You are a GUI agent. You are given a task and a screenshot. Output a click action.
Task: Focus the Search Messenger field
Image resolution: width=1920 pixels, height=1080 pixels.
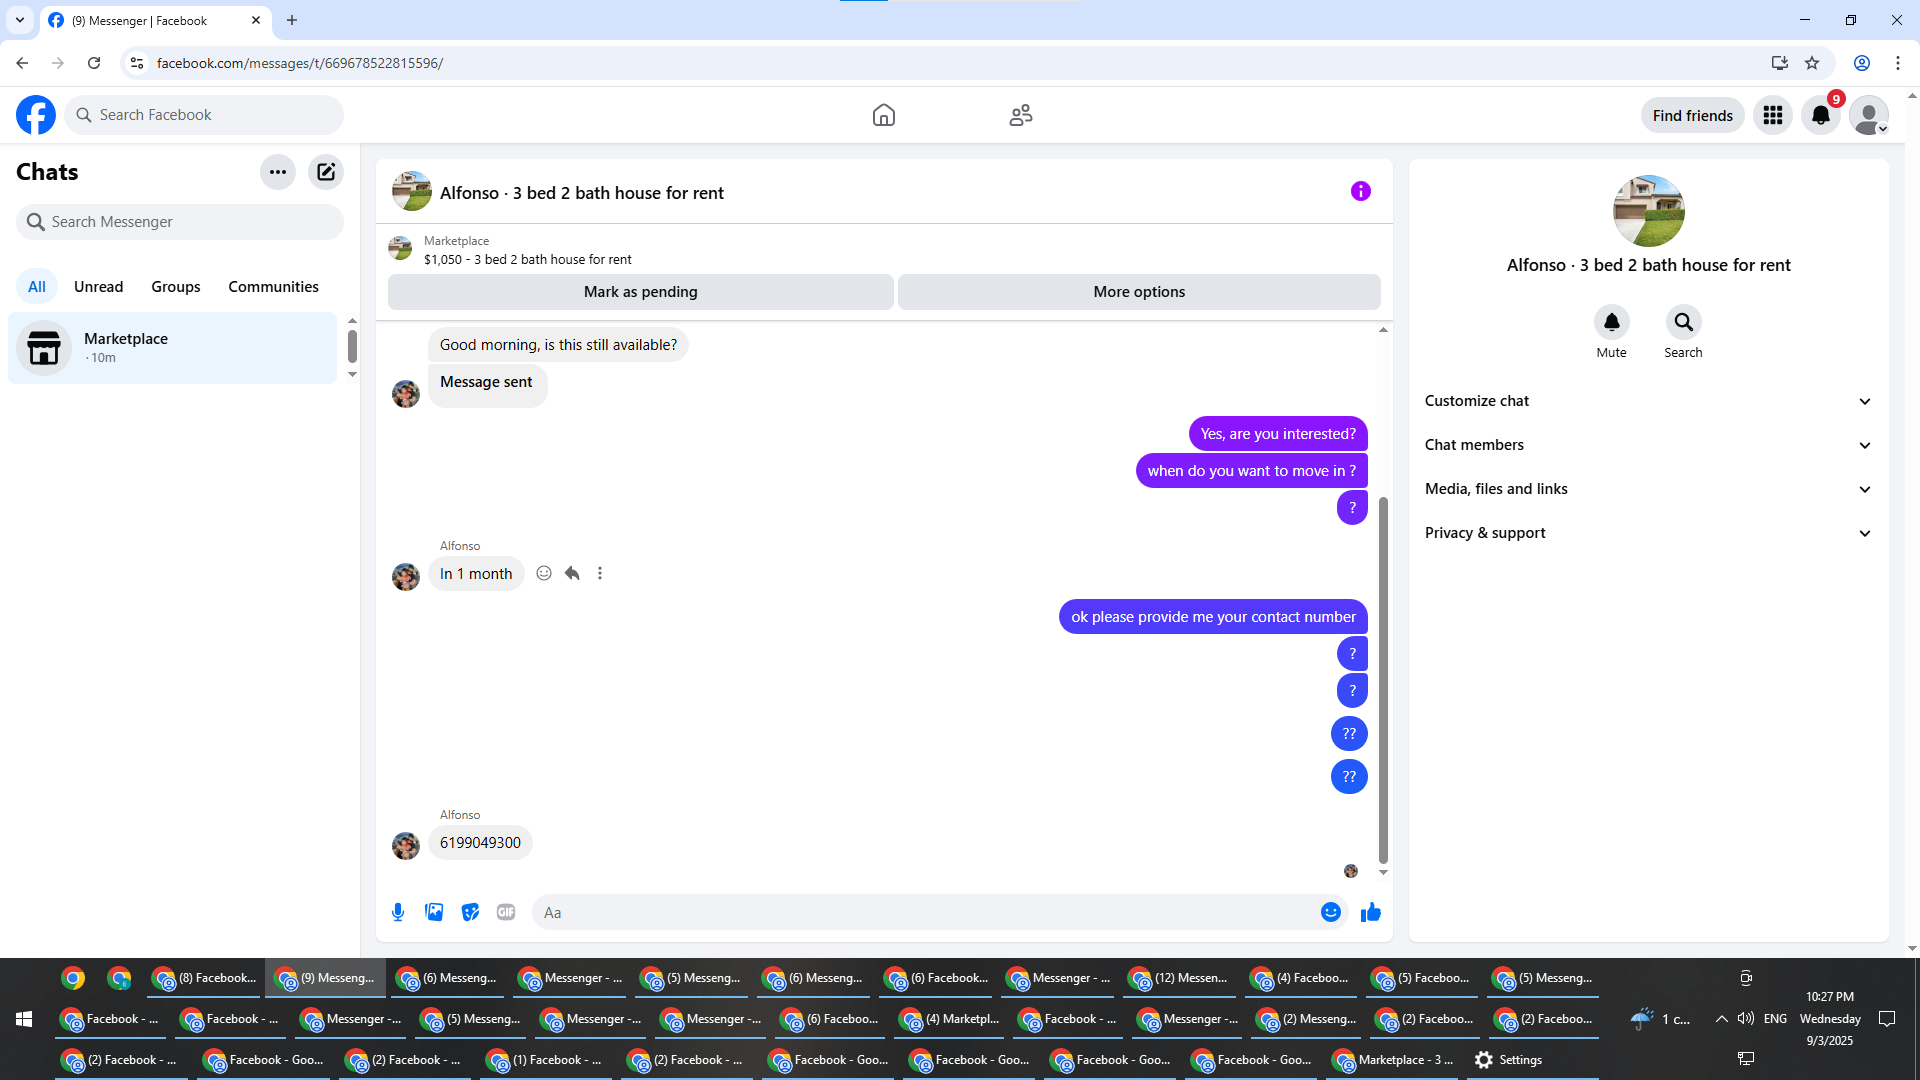coord(180,222)
